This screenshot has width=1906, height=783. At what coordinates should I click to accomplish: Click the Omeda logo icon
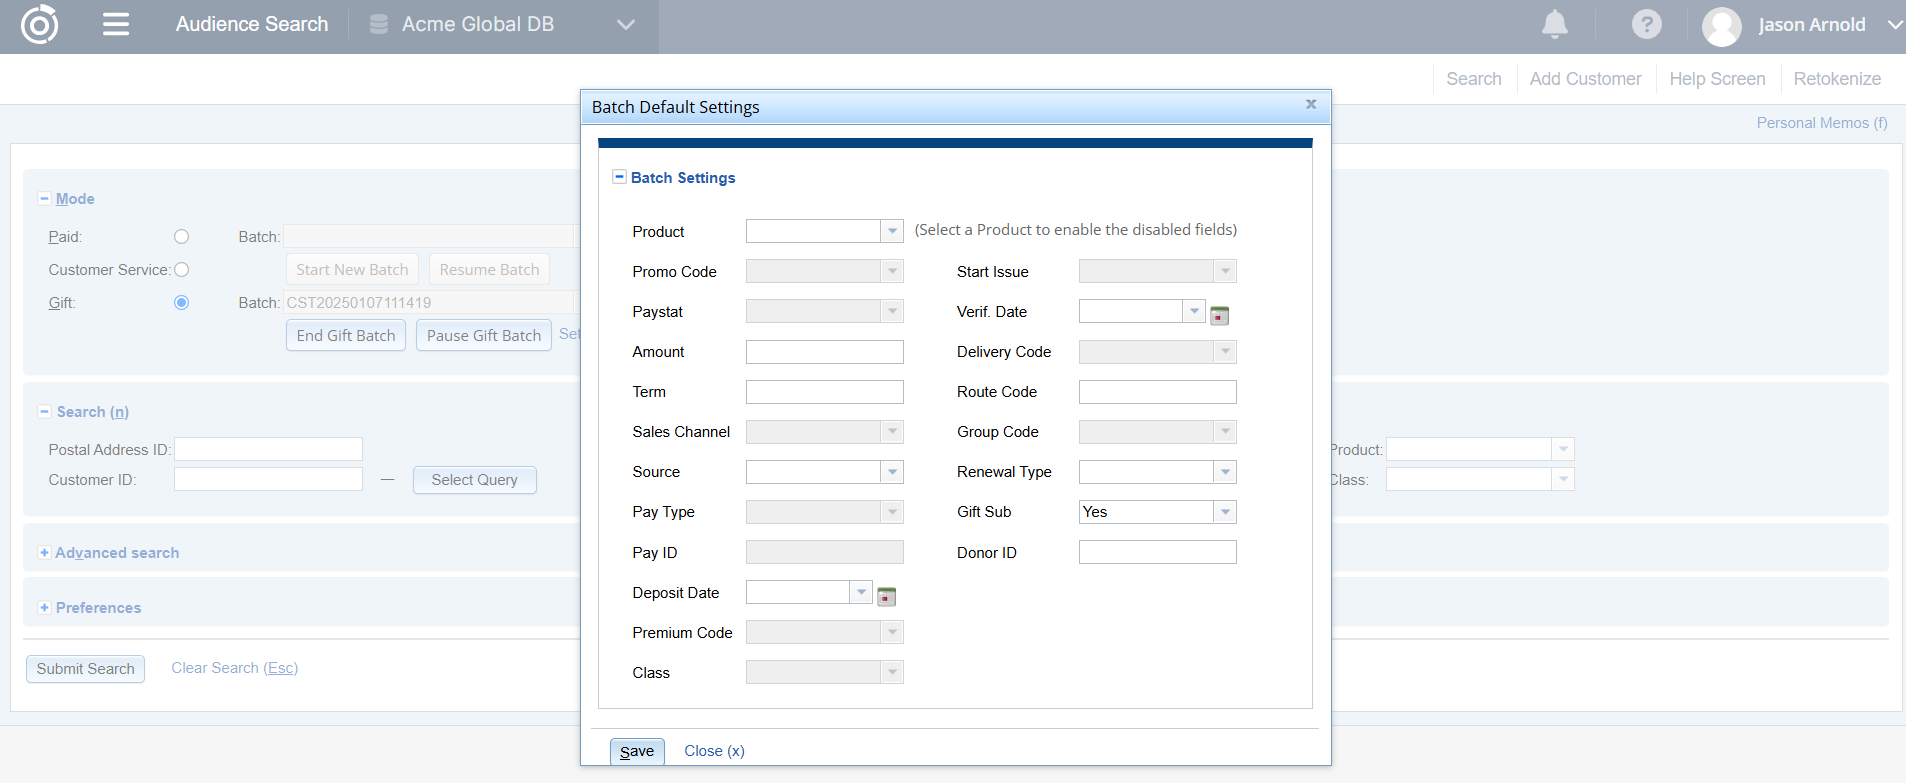(39, 25)
